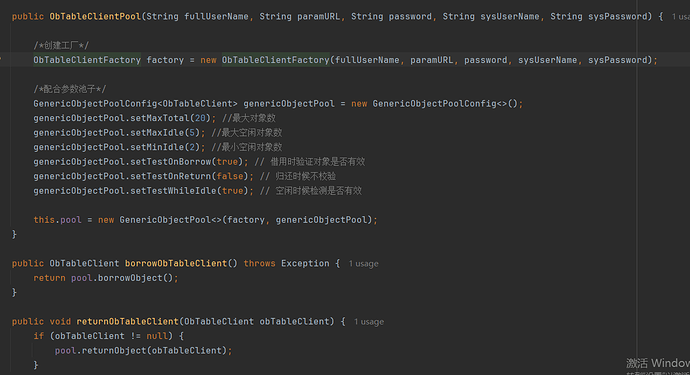
Task: Click the pool.borrowObject() call
Action: tap(122, 278)
